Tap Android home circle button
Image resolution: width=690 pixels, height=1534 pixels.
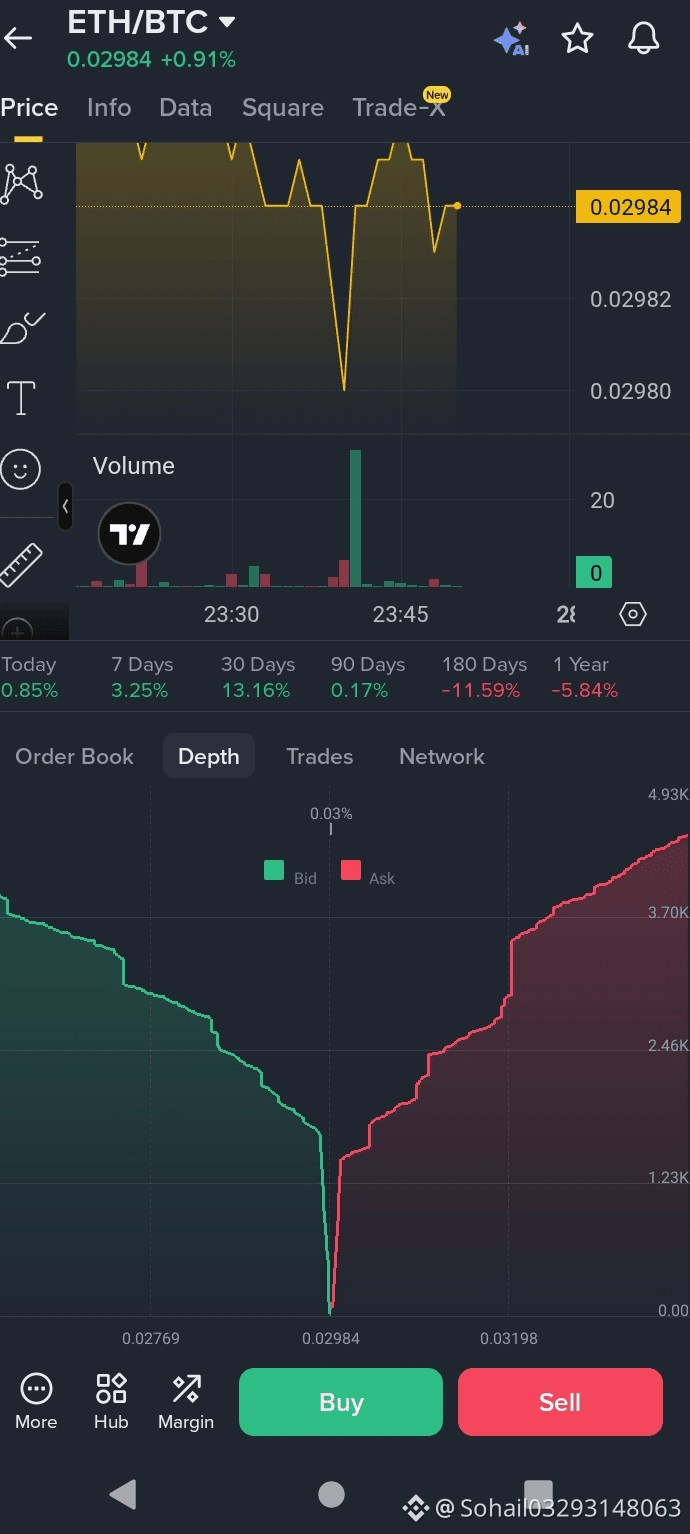pyautogui.click(x=331, y=1494)
